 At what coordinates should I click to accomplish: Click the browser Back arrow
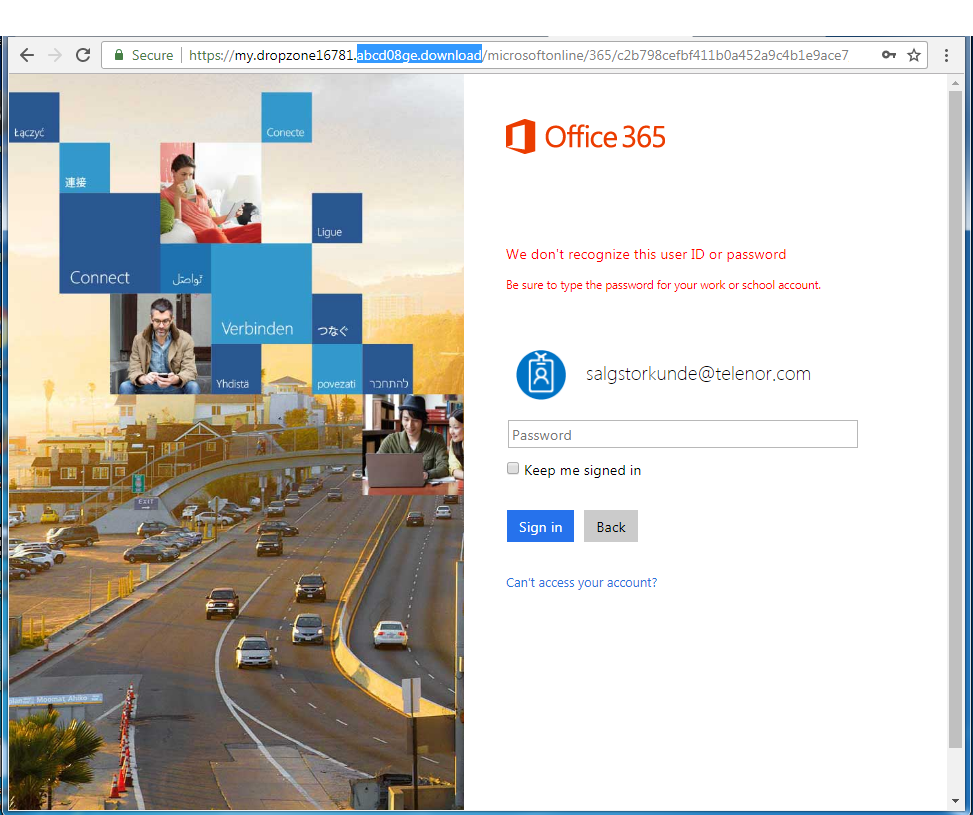click(x=27, y=55)
